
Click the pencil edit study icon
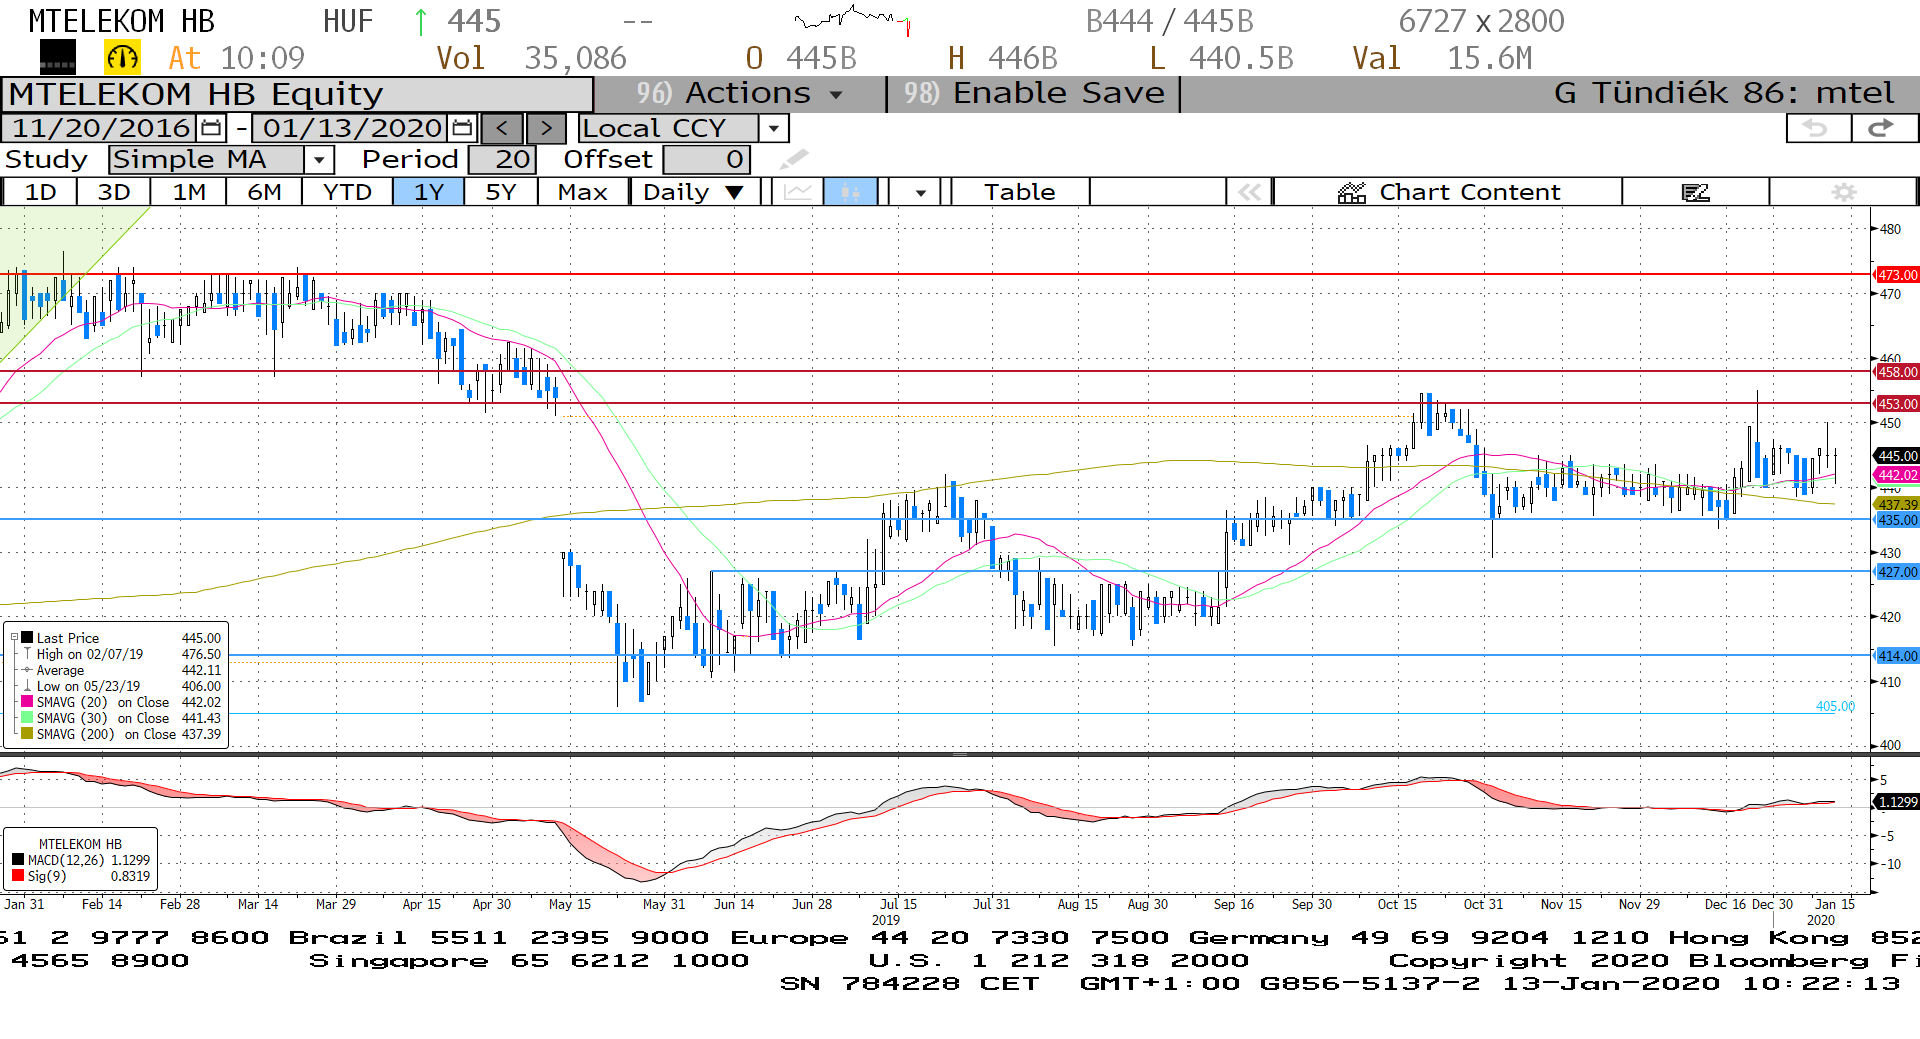(794, 159)
